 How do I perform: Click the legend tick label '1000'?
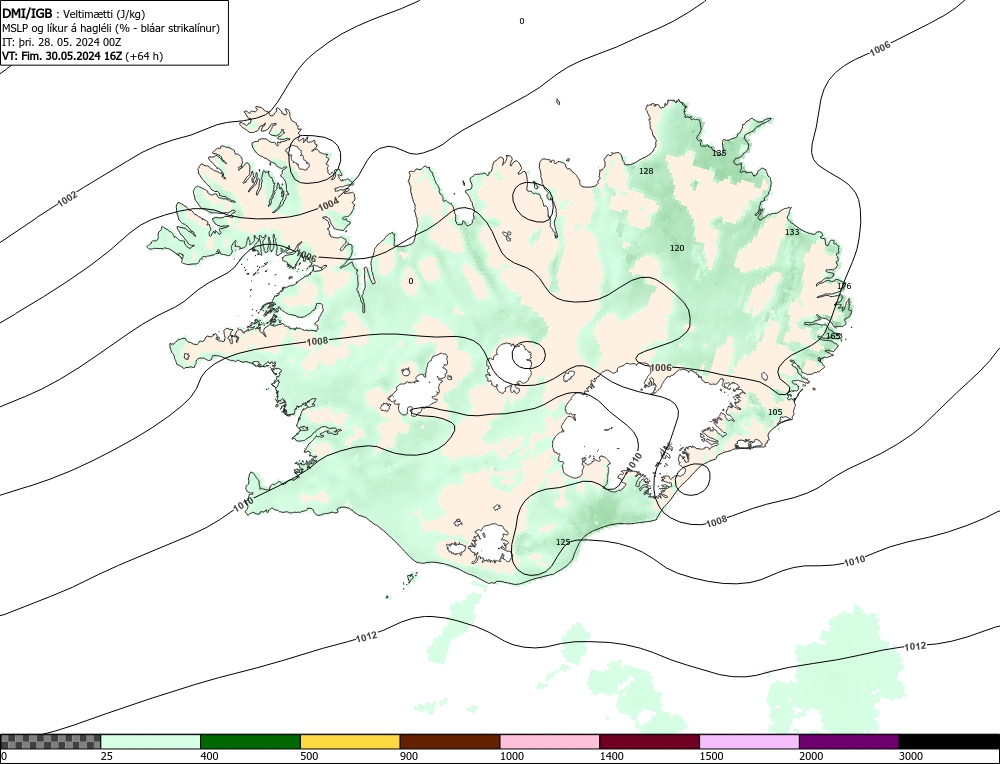[512, 756]
